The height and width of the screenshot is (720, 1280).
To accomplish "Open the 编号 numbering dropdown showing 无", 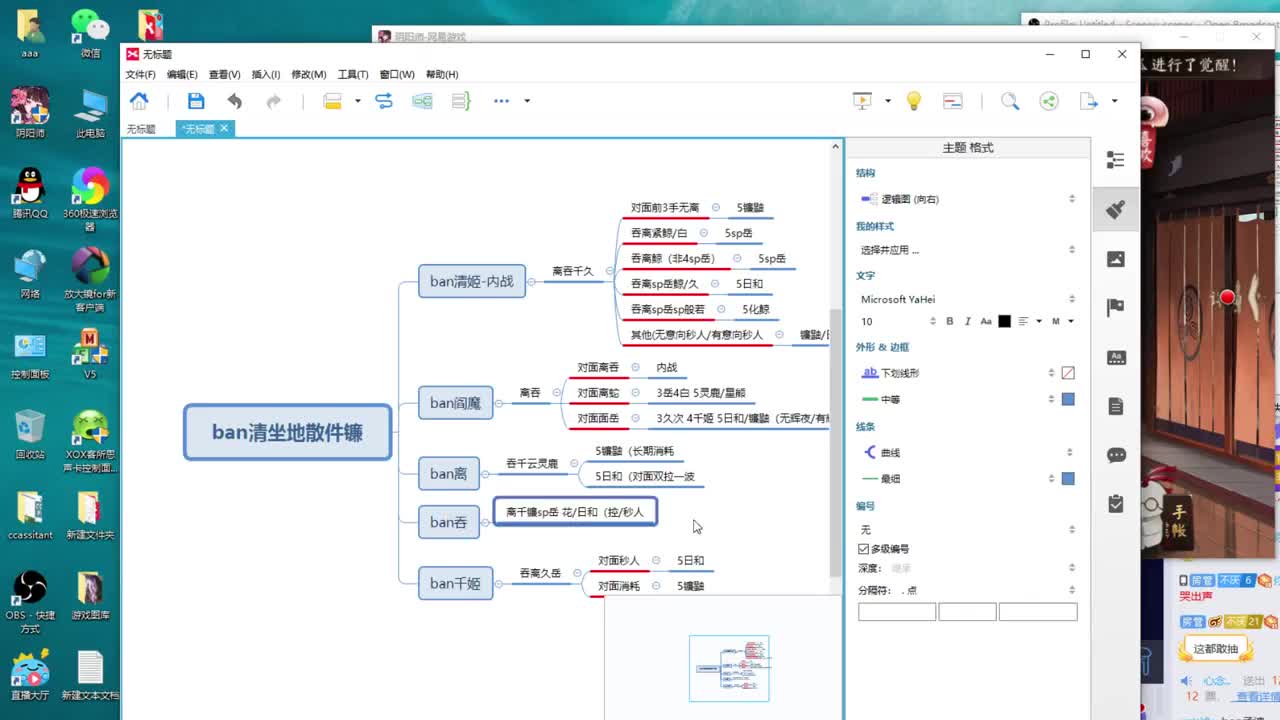I will coord(967,530).
